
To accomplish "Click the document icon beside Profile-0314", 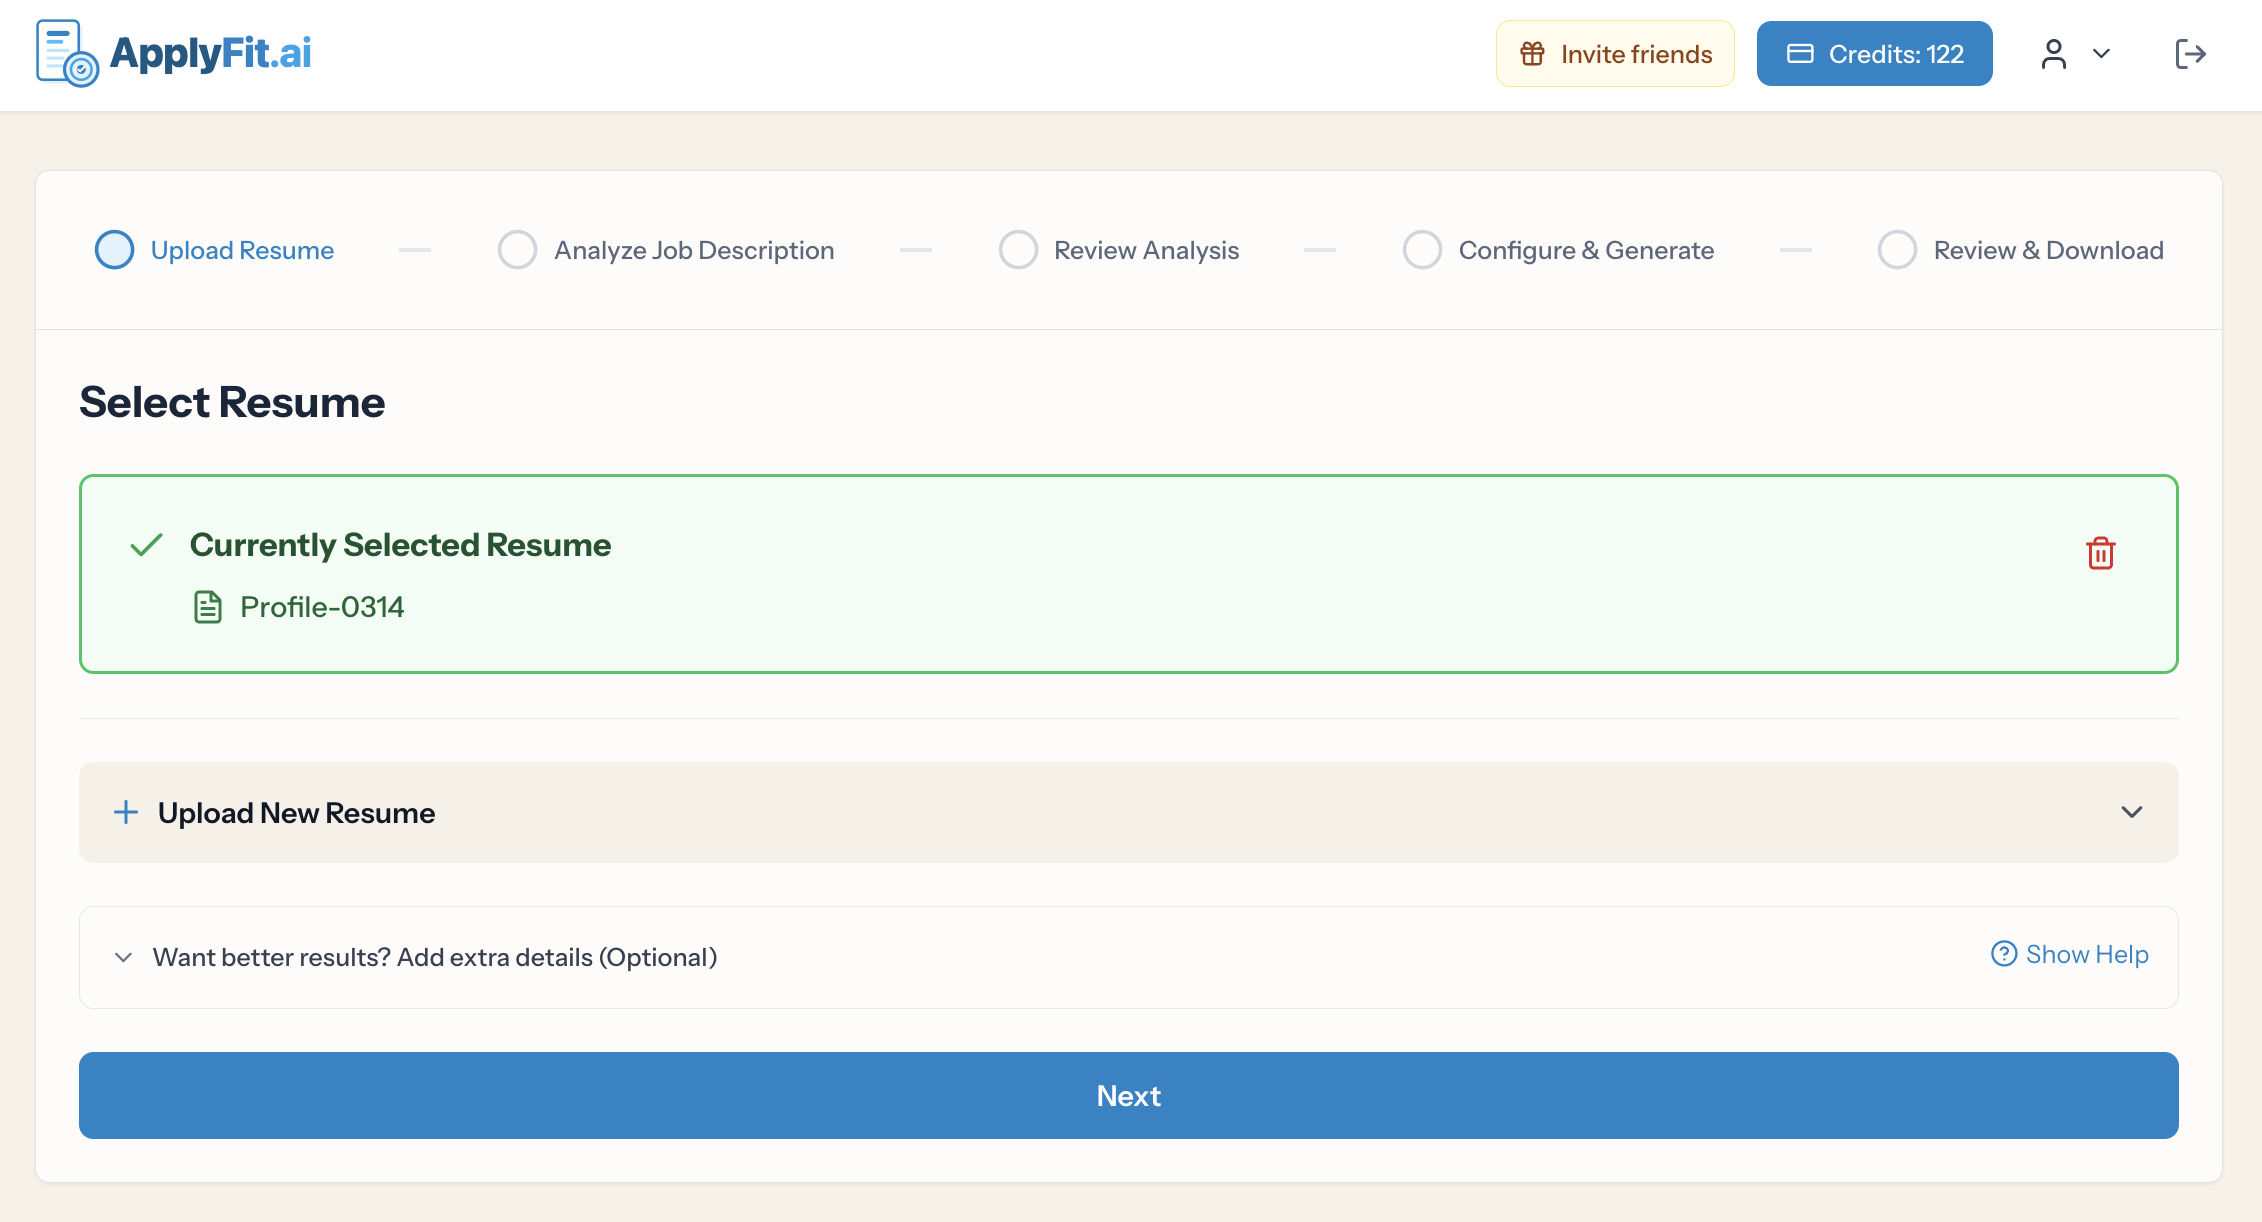I will point(207,607).
